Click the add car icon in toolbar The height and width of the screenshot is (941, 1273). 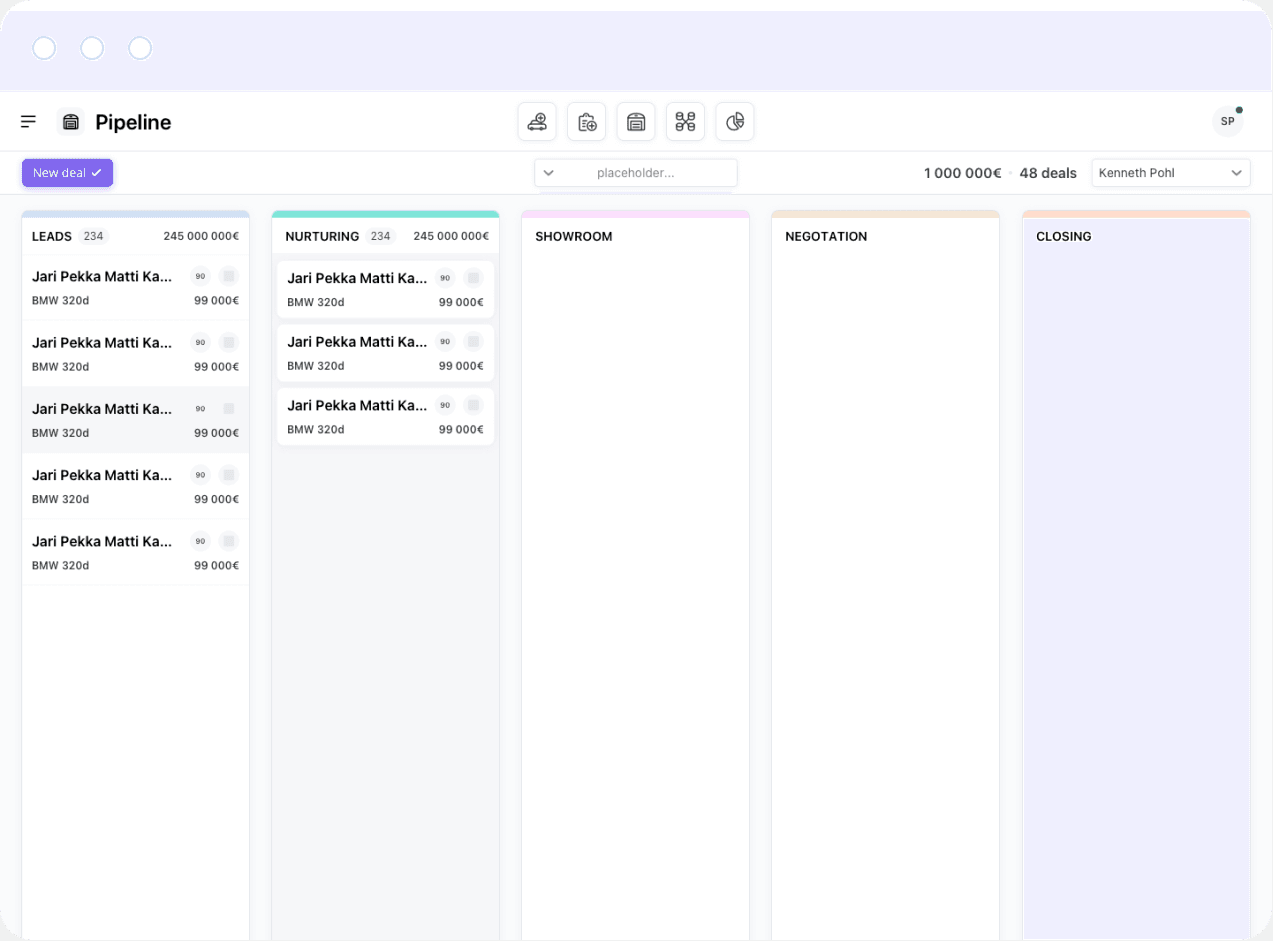[537, 122]
